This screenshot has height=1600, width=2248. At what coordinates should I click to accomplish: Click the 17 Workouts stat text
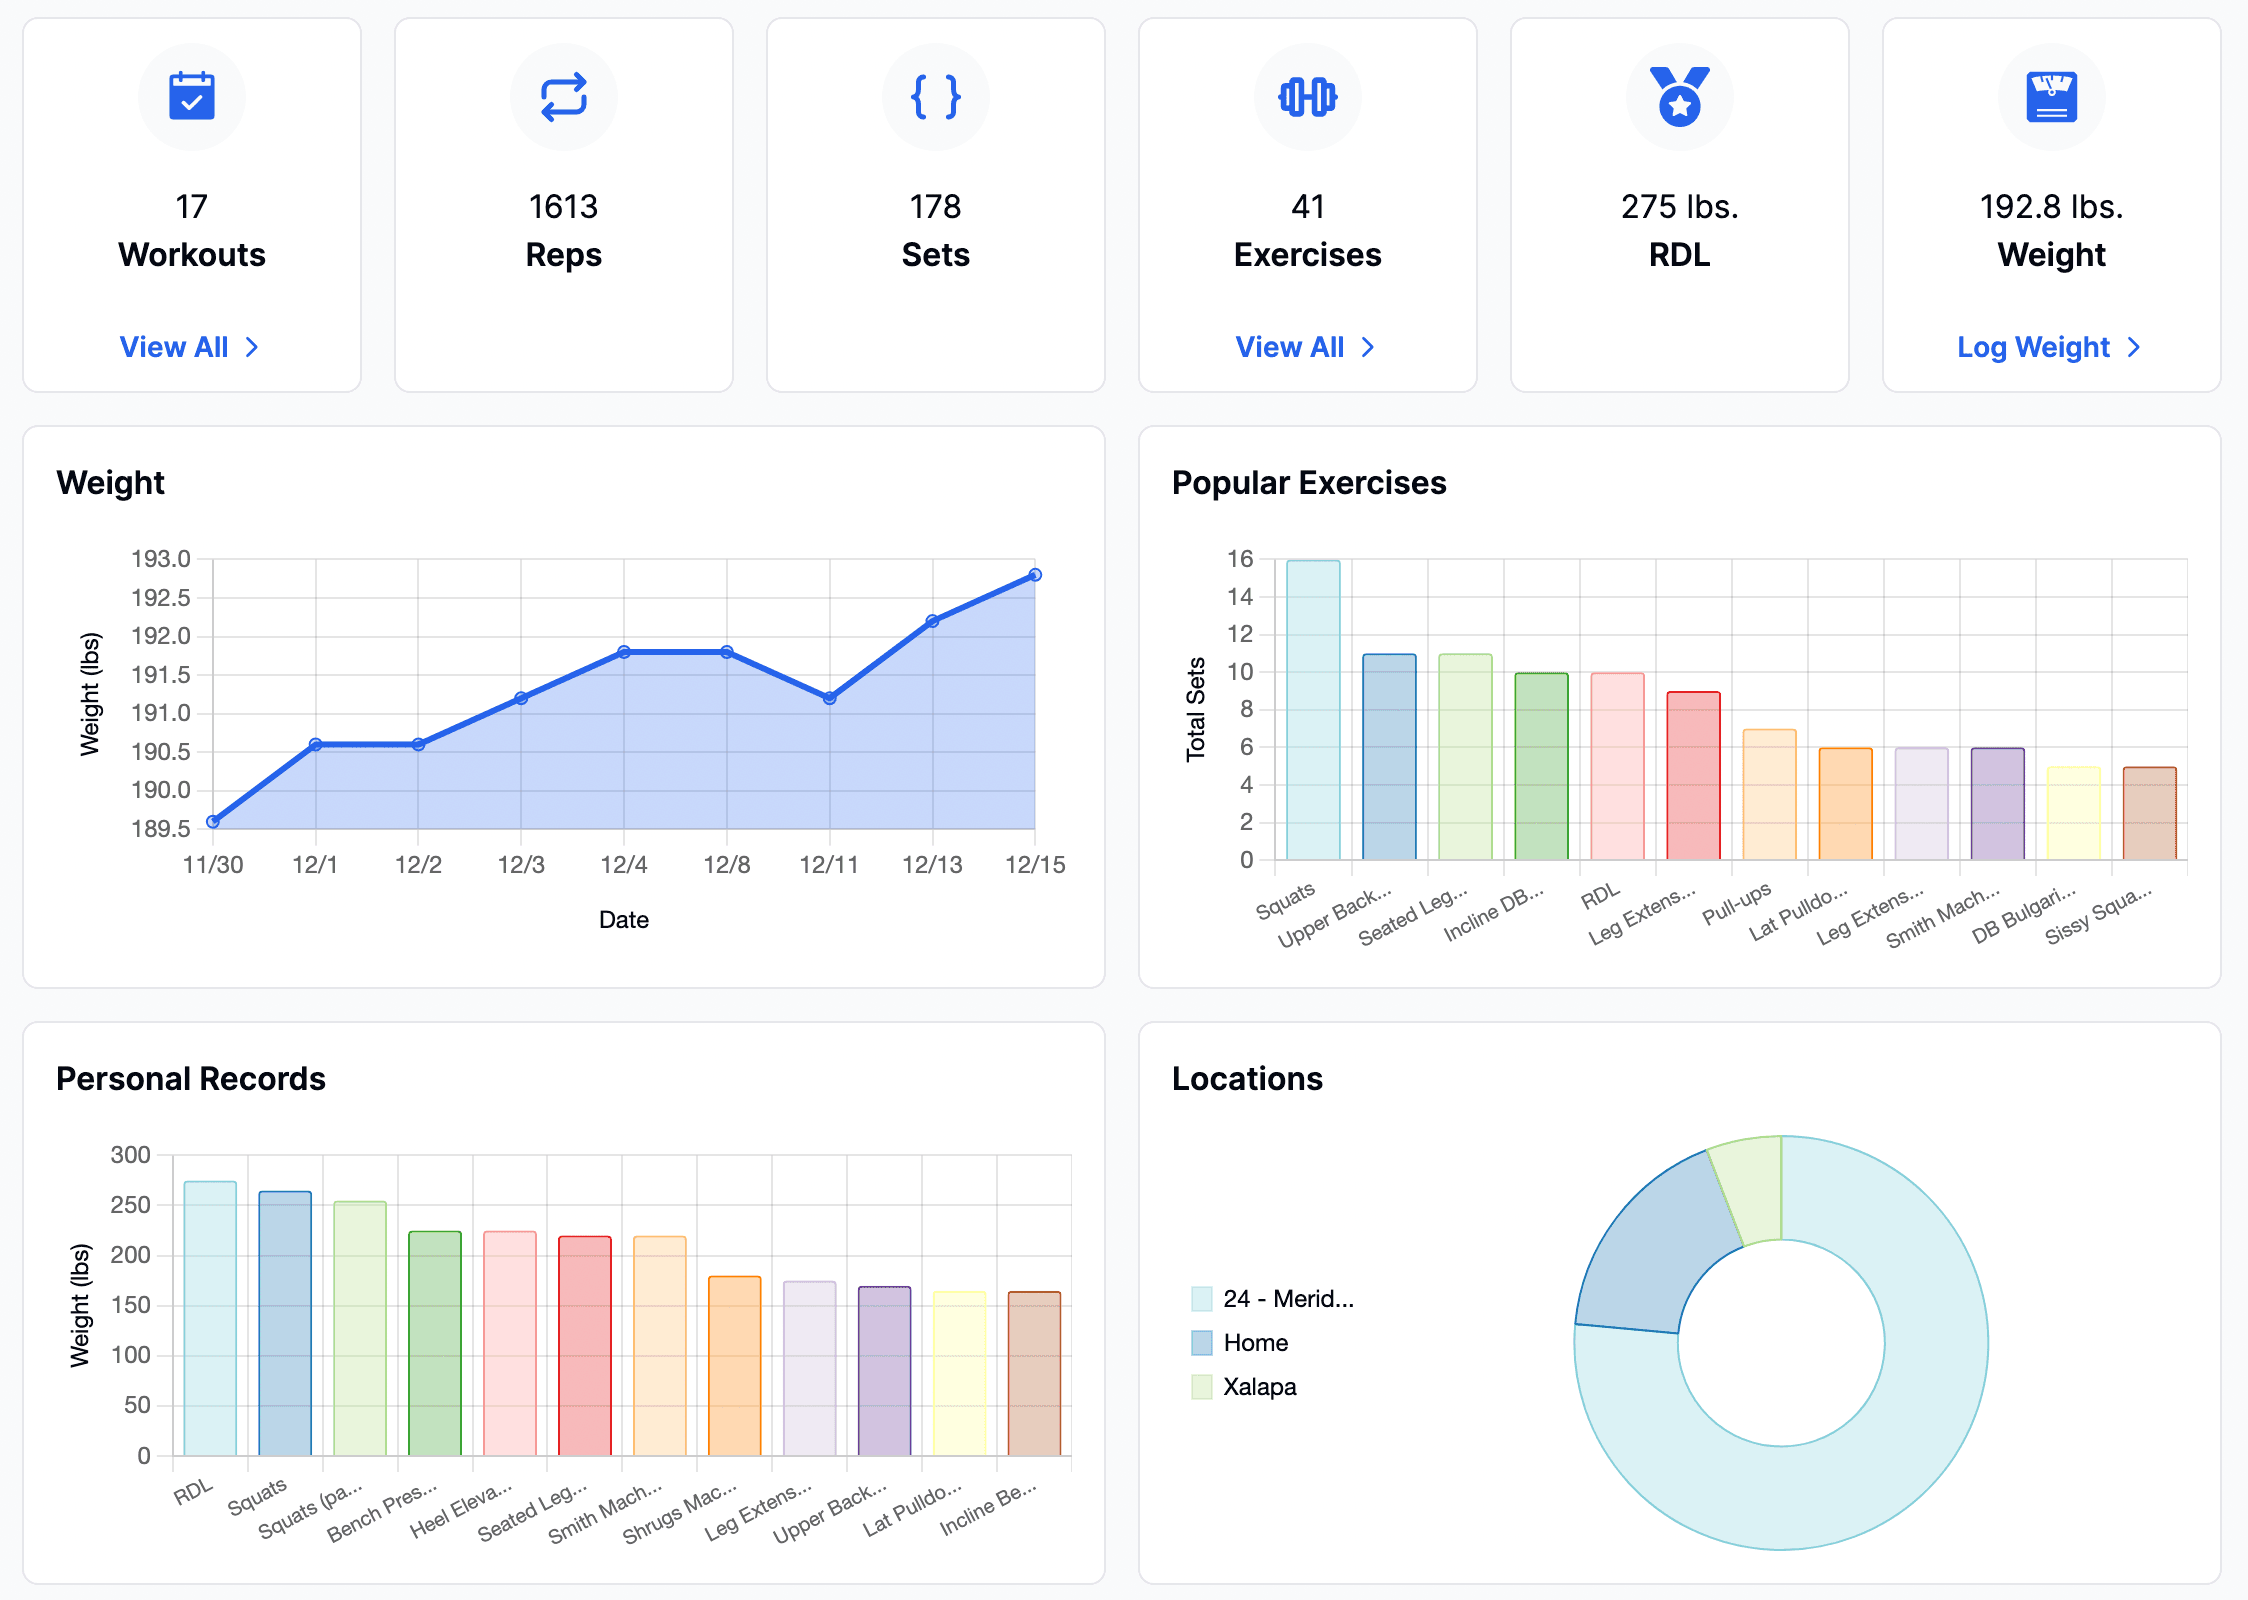click(x=192, y=231)
